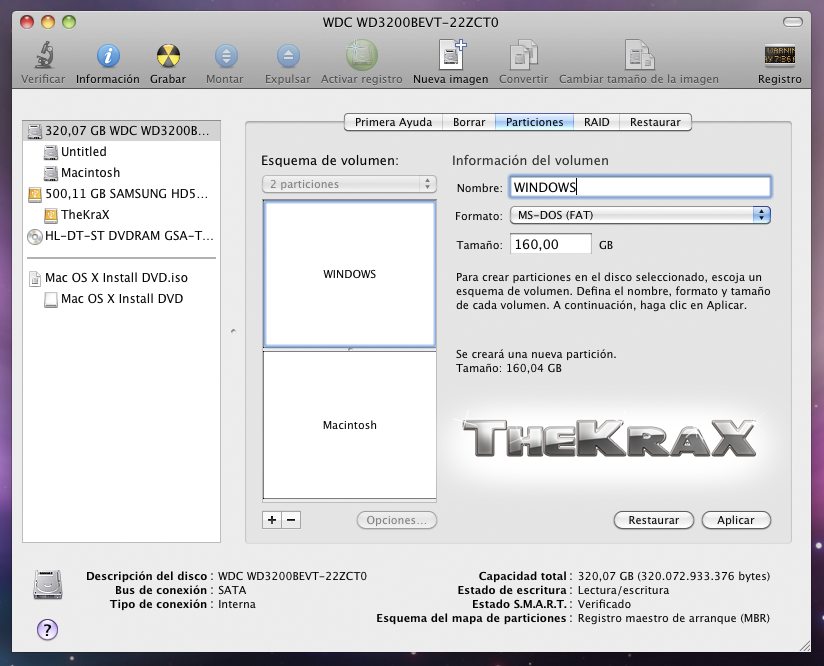Click the green zoom window button

click(69, 22)
